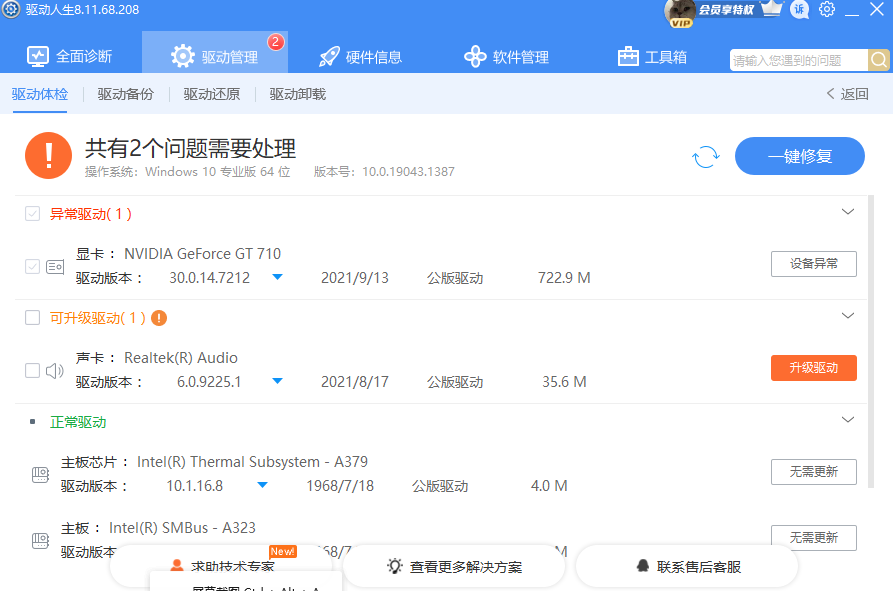Select the 驱动还原 sub-tab
Image resolution: width=893 pixels, height=591 pixels.
(212, 94)
